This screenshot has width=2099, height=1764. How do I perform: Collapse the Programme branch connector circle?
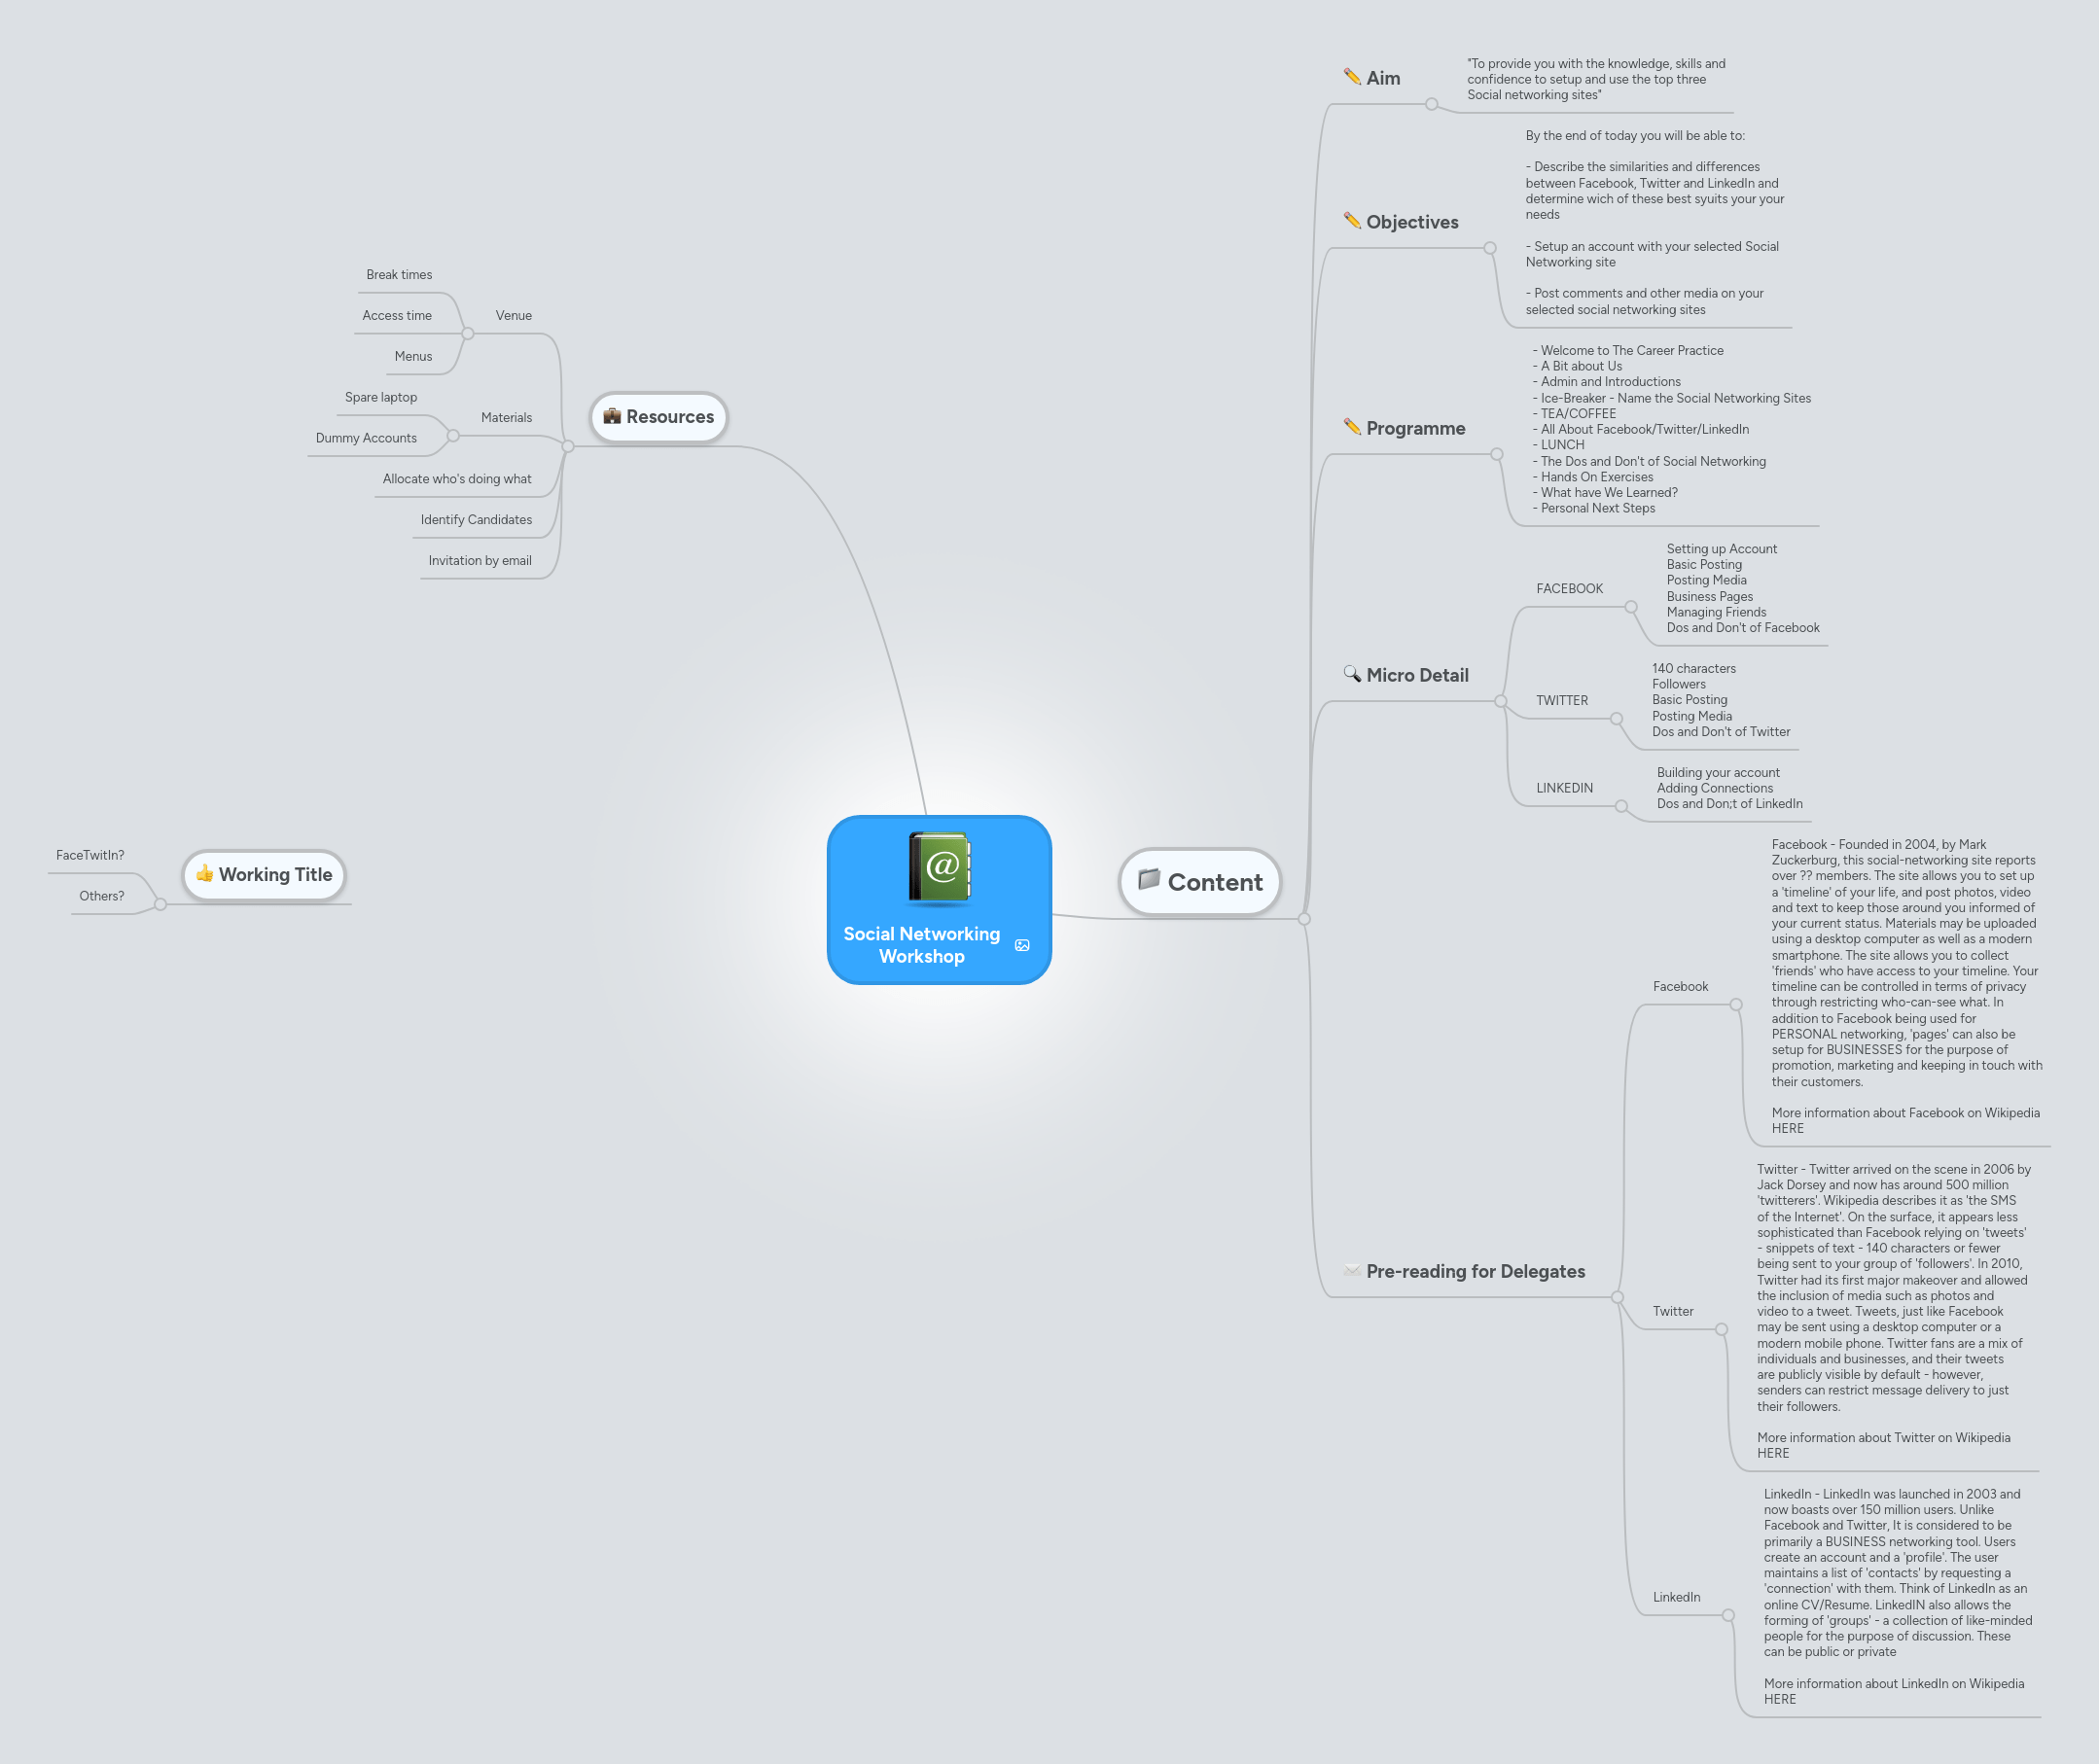(x=1495, y=455)
